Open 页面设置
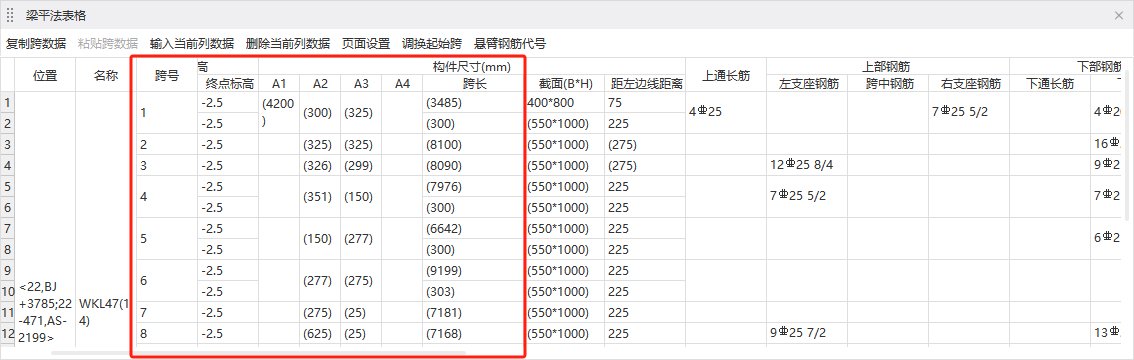Image resolution: width=1134 pixels, height=360 pixels. pyautogui.click(x=366, y=43)
